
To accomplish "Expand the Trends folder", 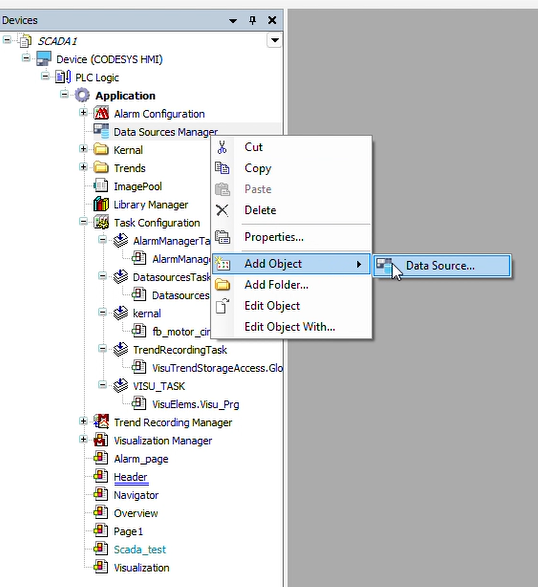I will tap(83, 167).
